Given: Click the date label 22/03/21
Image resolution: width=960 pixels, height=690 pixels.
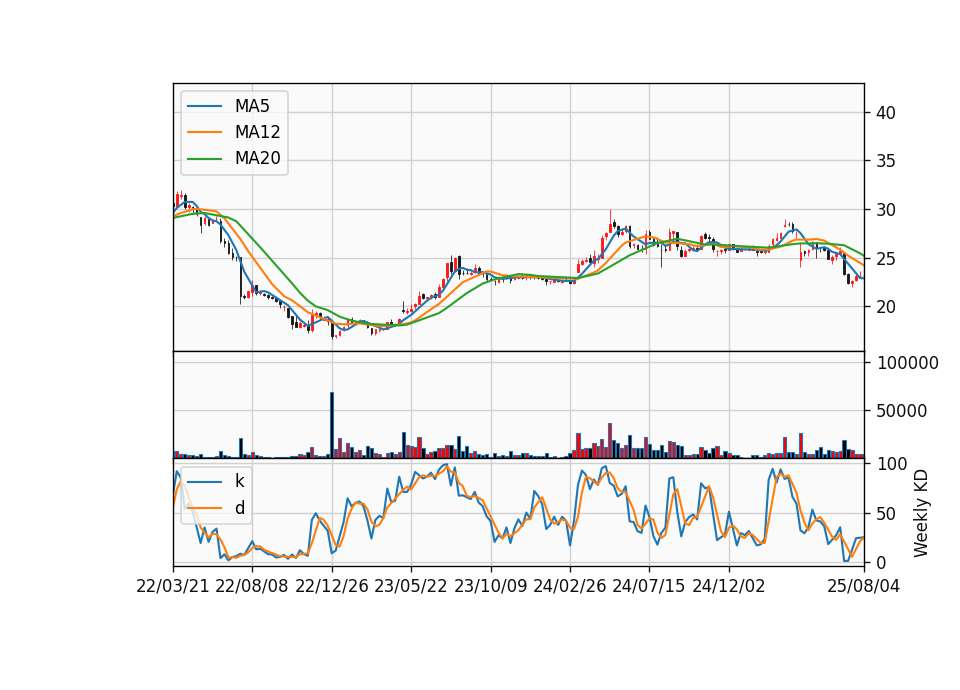Looking at the screenshot, I should click(173, 587).
